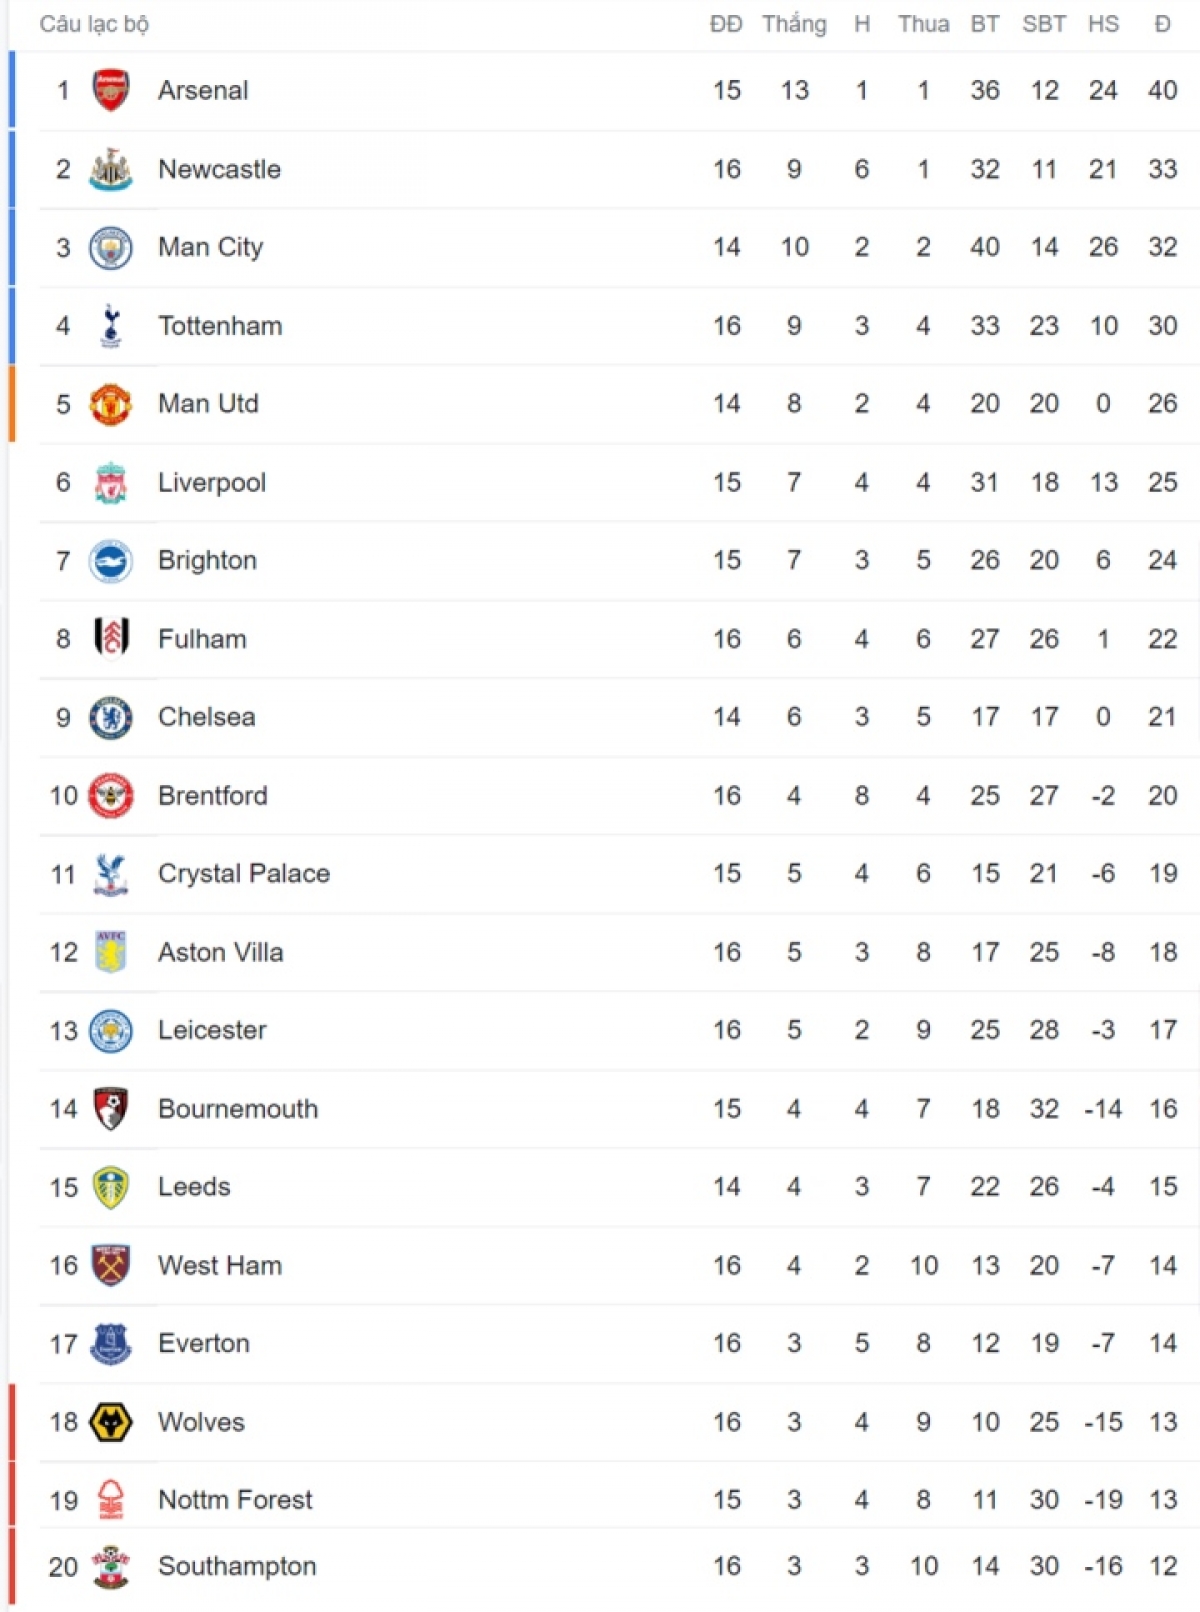Click the Brentford bee crest
Screen dimensions: 1200x1612
[x=111, y=796]
